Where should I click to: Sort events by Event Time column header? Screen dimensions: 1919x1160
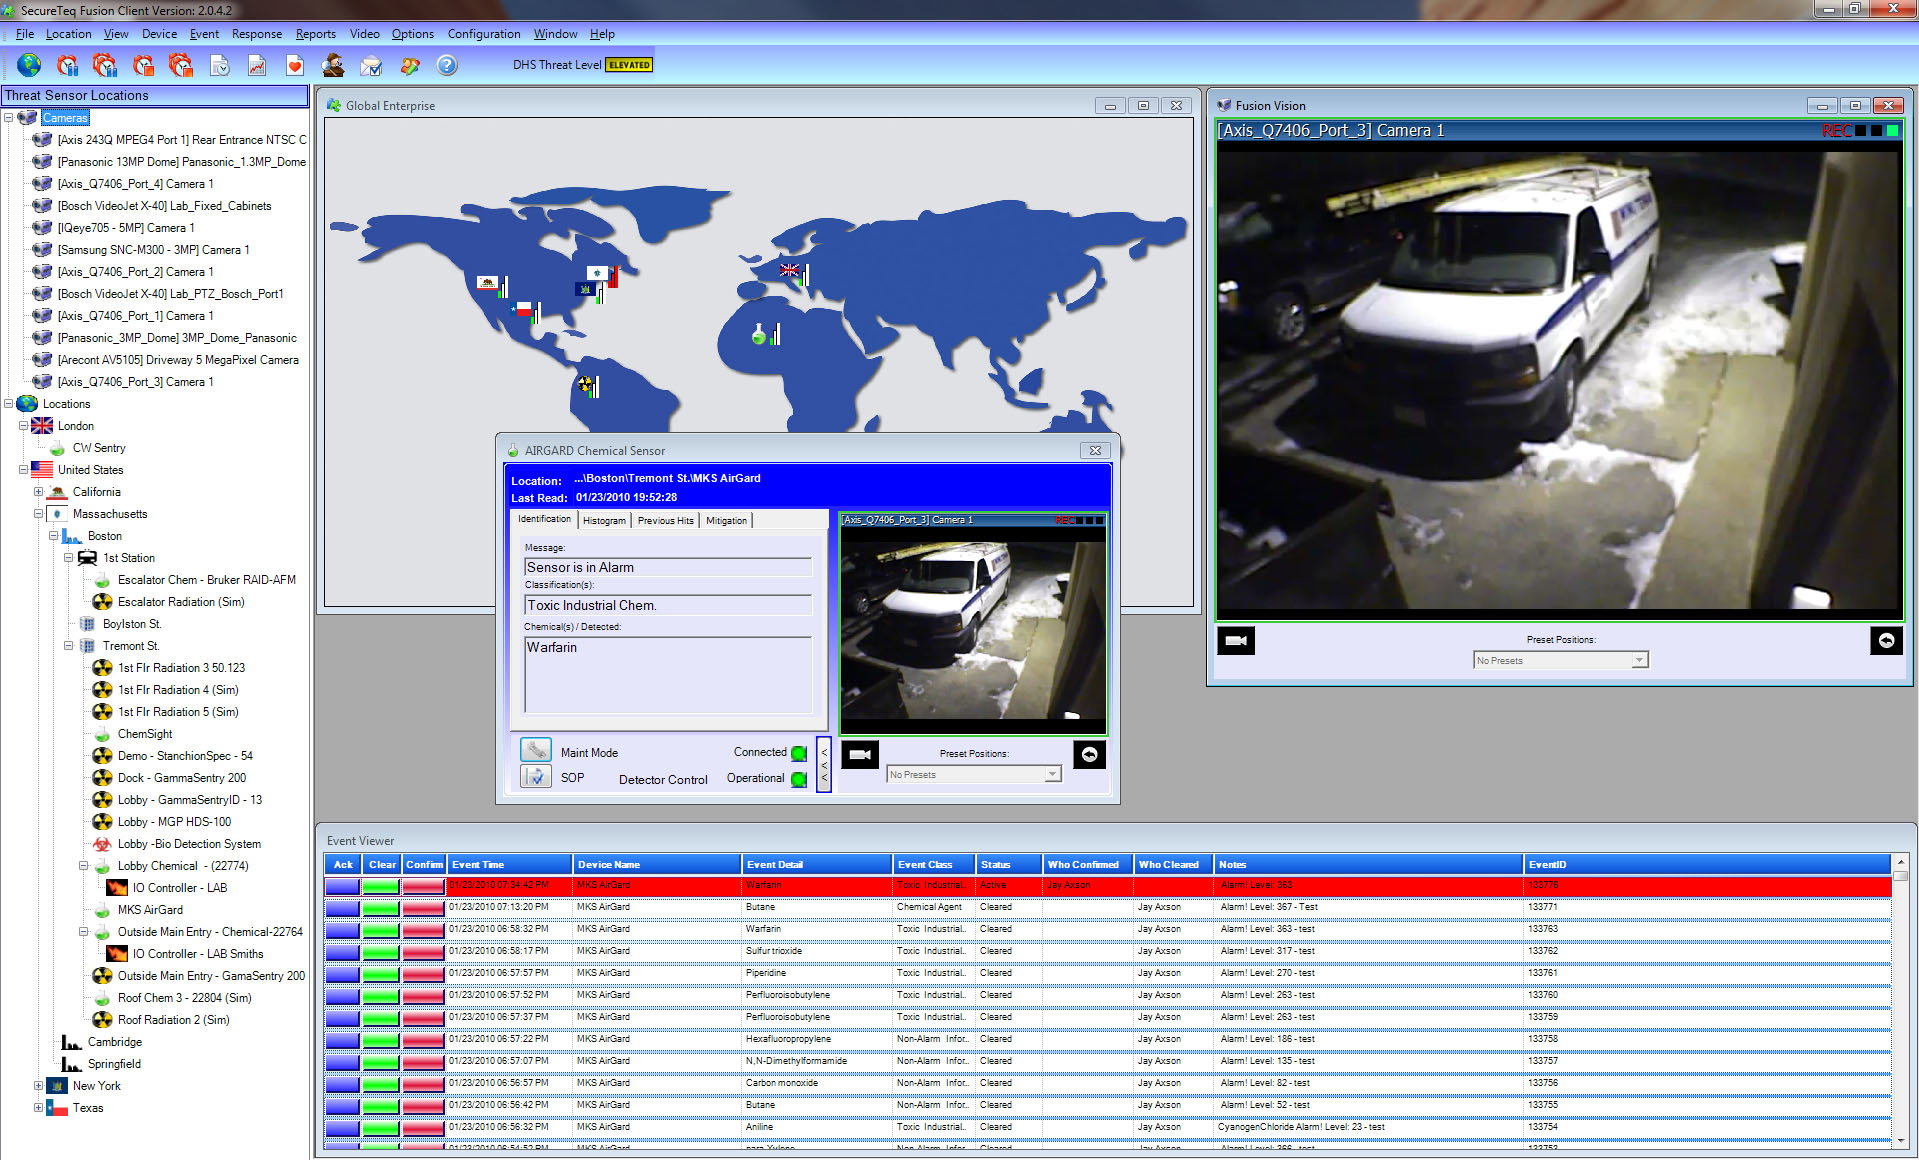[x=509, y=865]
